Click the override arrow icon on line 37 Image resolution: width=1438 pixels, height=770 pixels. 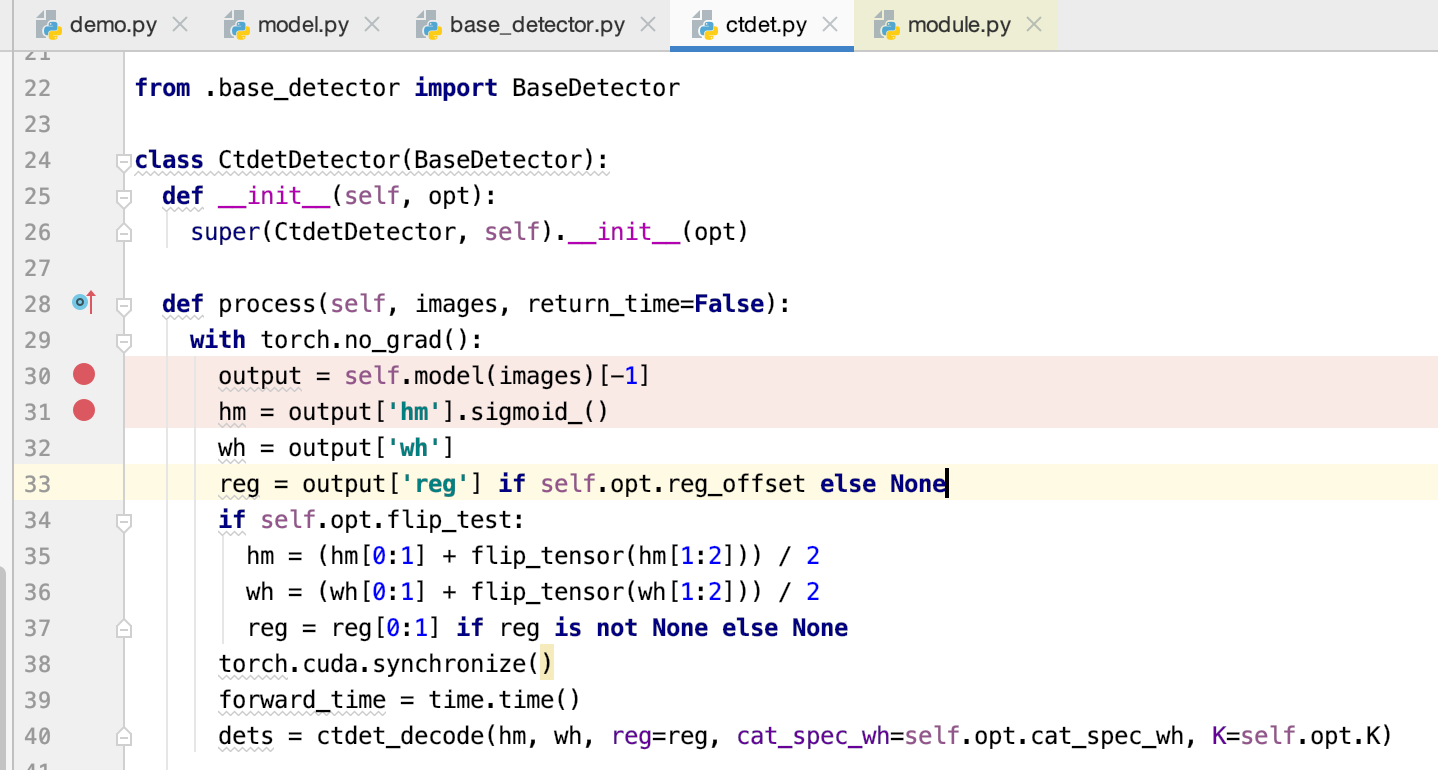122,627
